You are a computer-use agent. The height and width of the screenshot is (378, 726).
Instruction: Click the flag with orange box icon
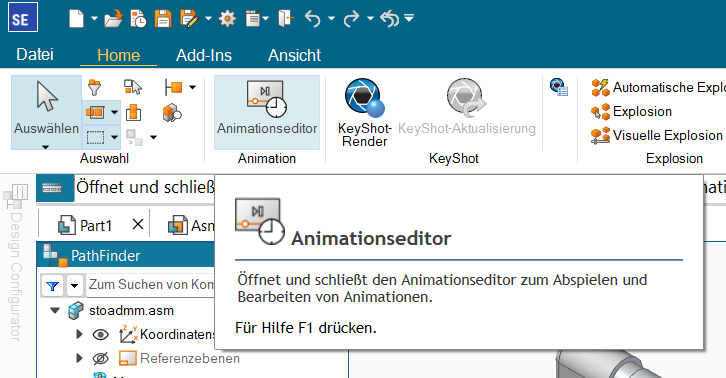tap(174, 87)
